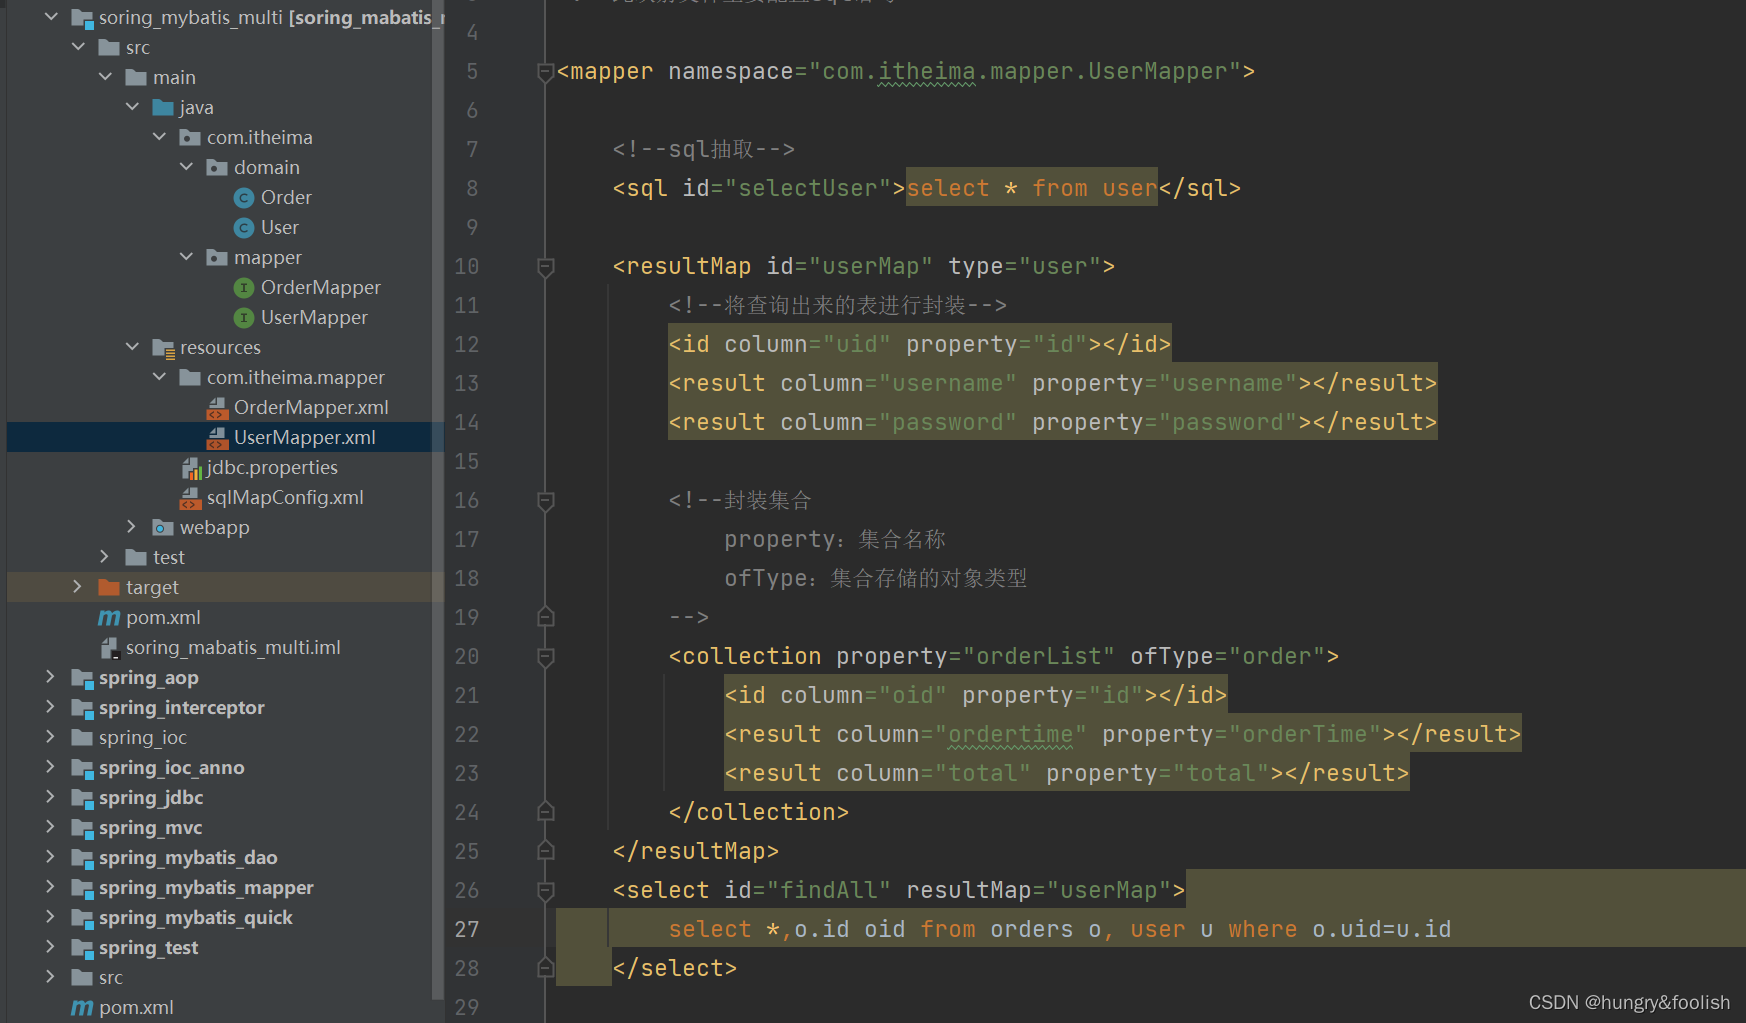Click the OrderMapper interface icon
The width and height of the screenshot is (1746, 1023).
coord(243,288)
